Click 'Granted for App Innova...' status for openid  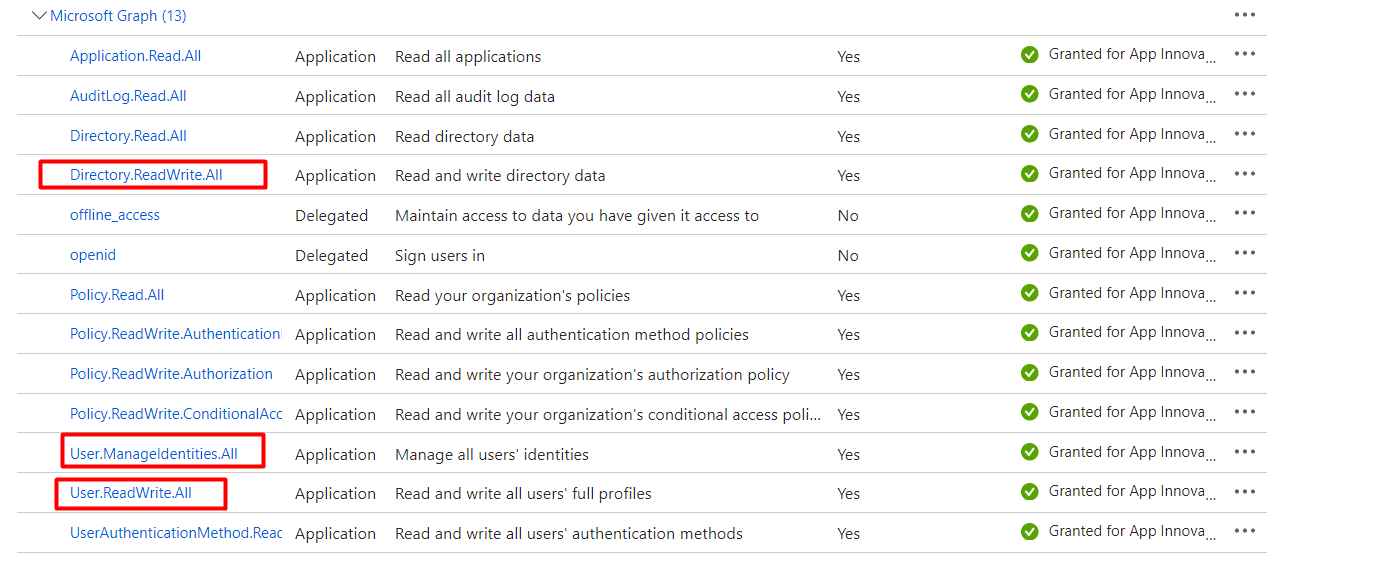click(1131, 254)
